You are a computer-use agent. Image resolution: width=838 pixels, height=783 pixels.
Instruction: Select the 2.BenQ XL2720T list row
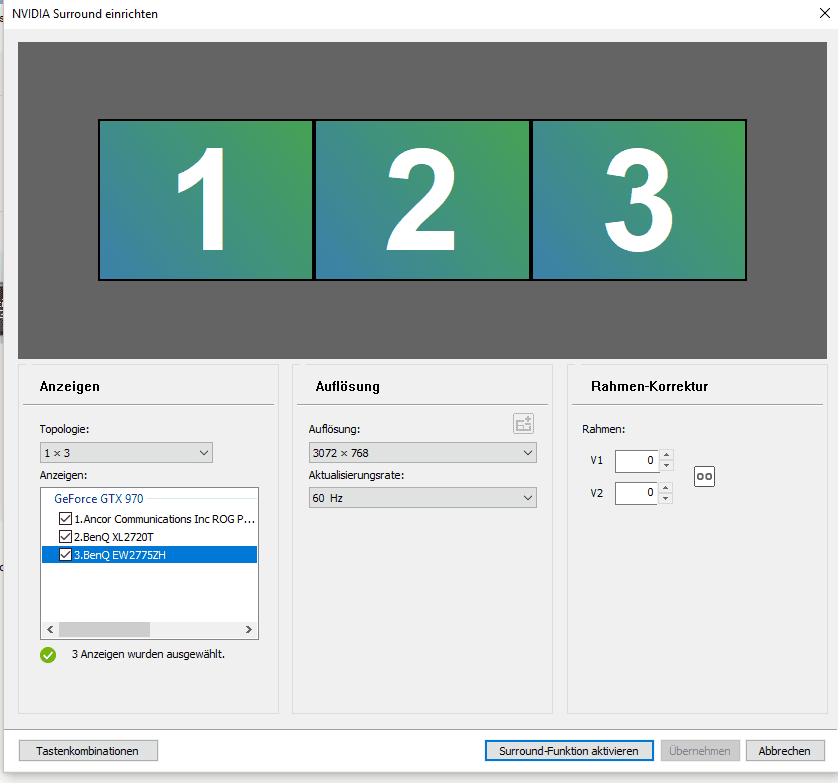150,537
